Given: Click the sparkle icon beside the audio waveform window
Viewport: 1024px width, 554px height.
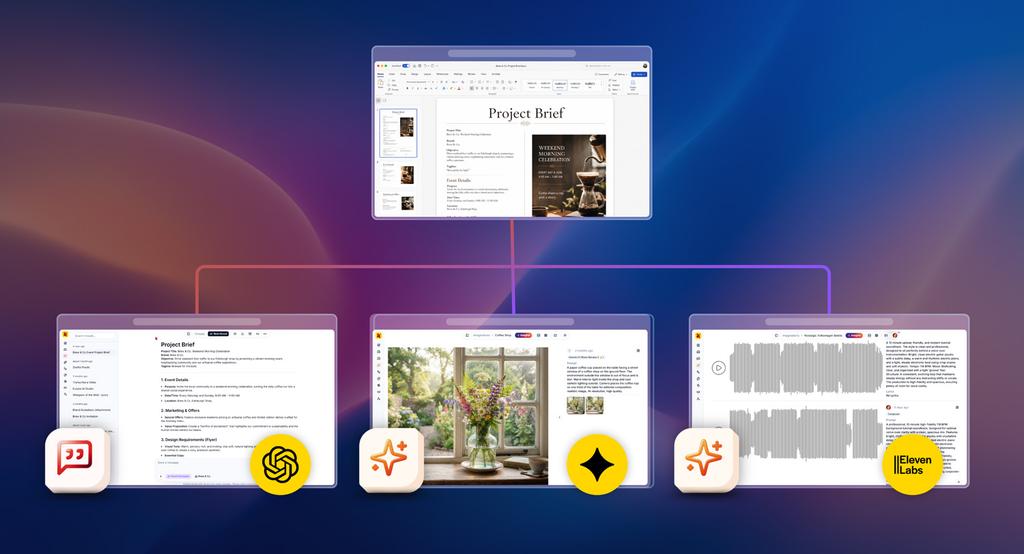Looking at the screenshot, I should pyautogui.click(x=706, y=459).
